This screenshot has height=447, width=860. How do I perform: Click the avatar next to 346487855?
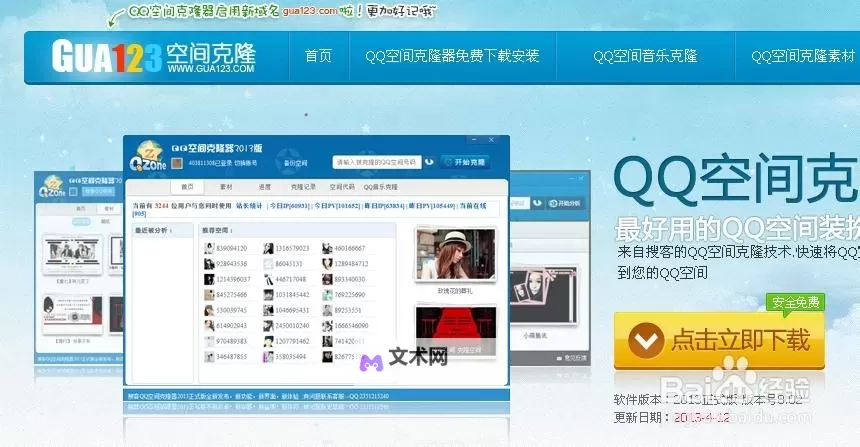point(209,357)
